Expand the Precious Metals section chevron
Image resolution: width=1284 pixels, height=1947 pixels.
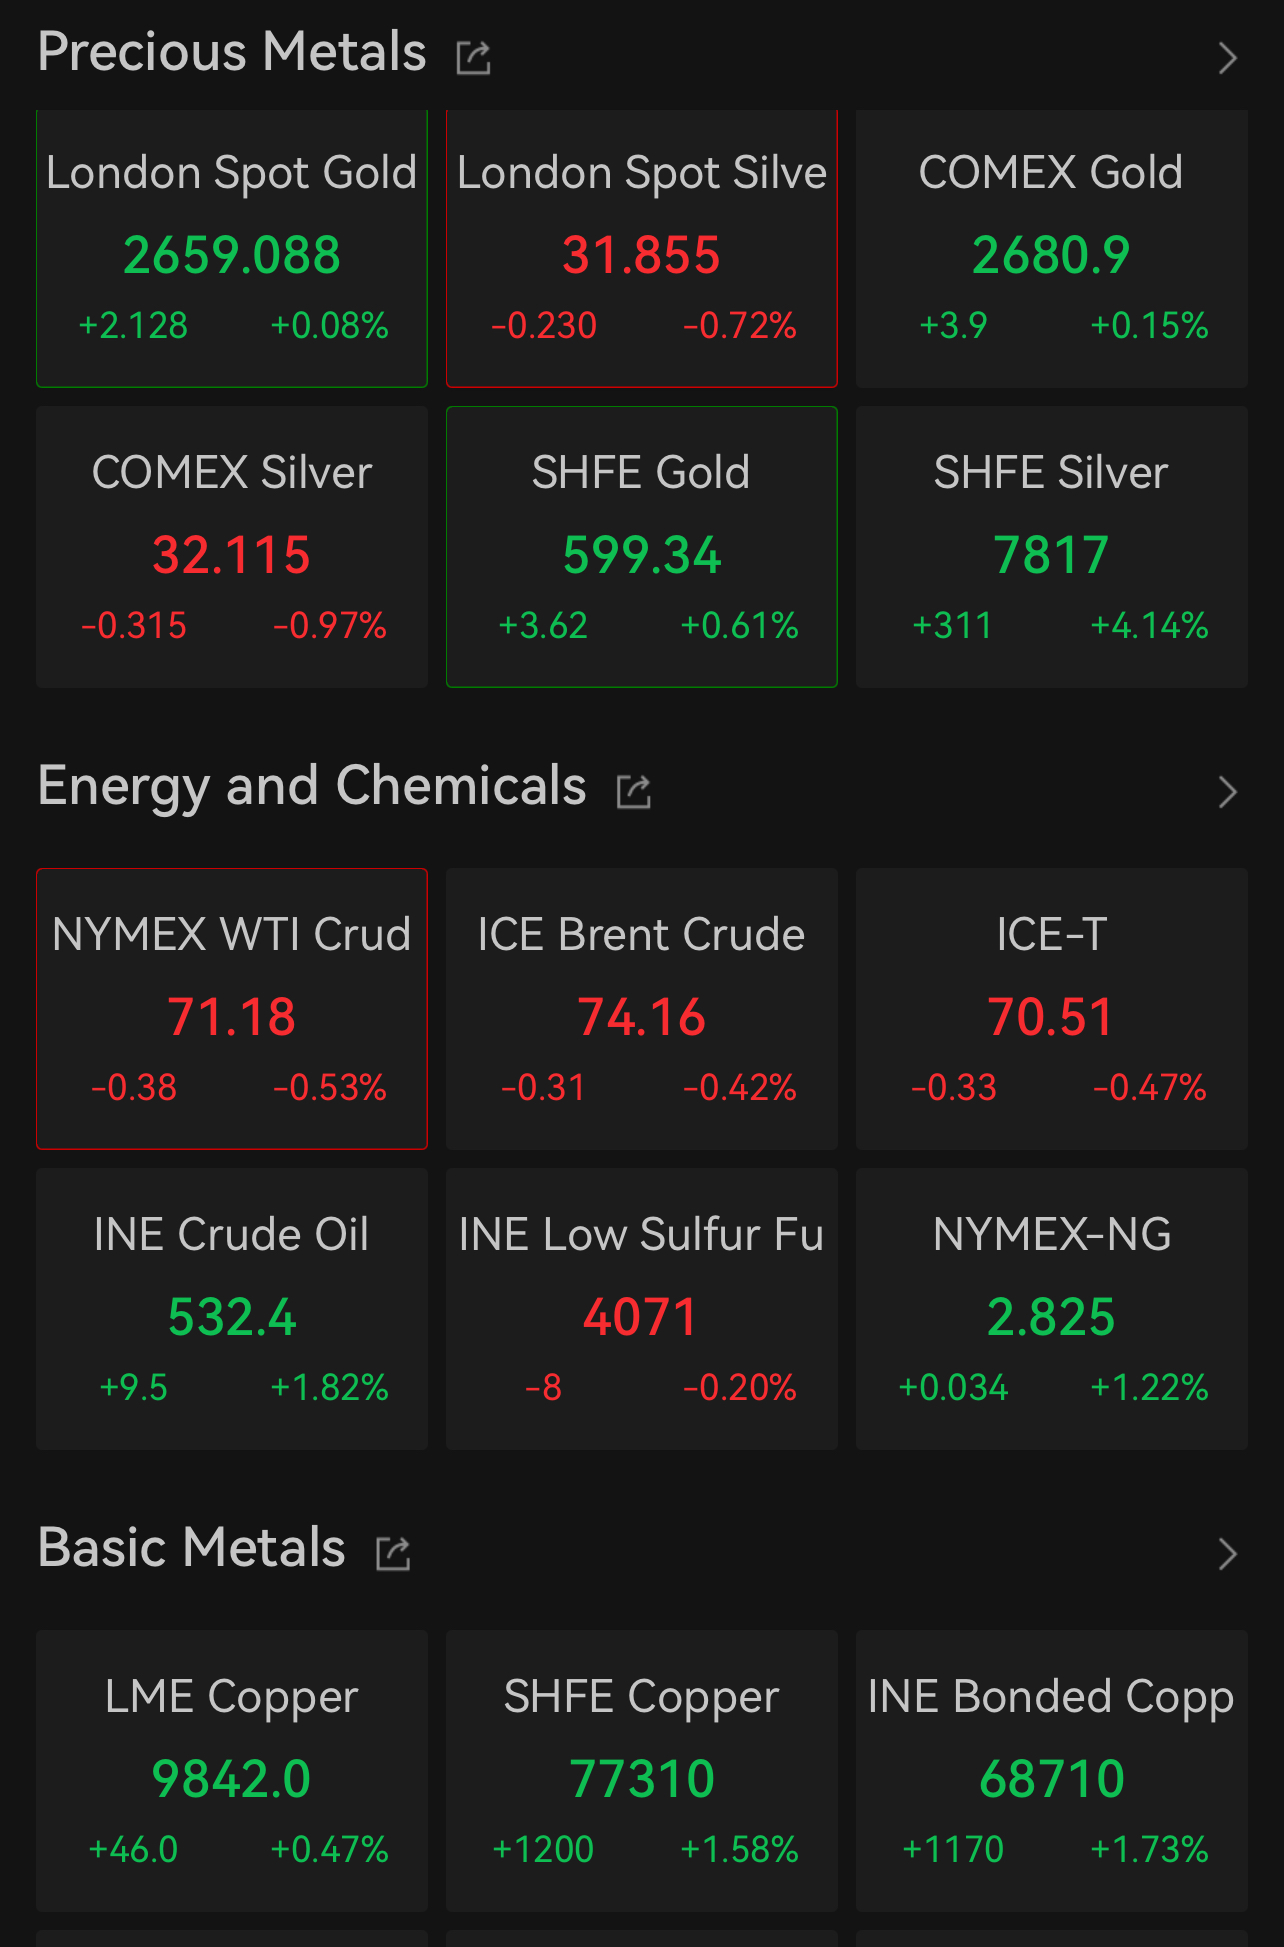[x=1227, y=58]
